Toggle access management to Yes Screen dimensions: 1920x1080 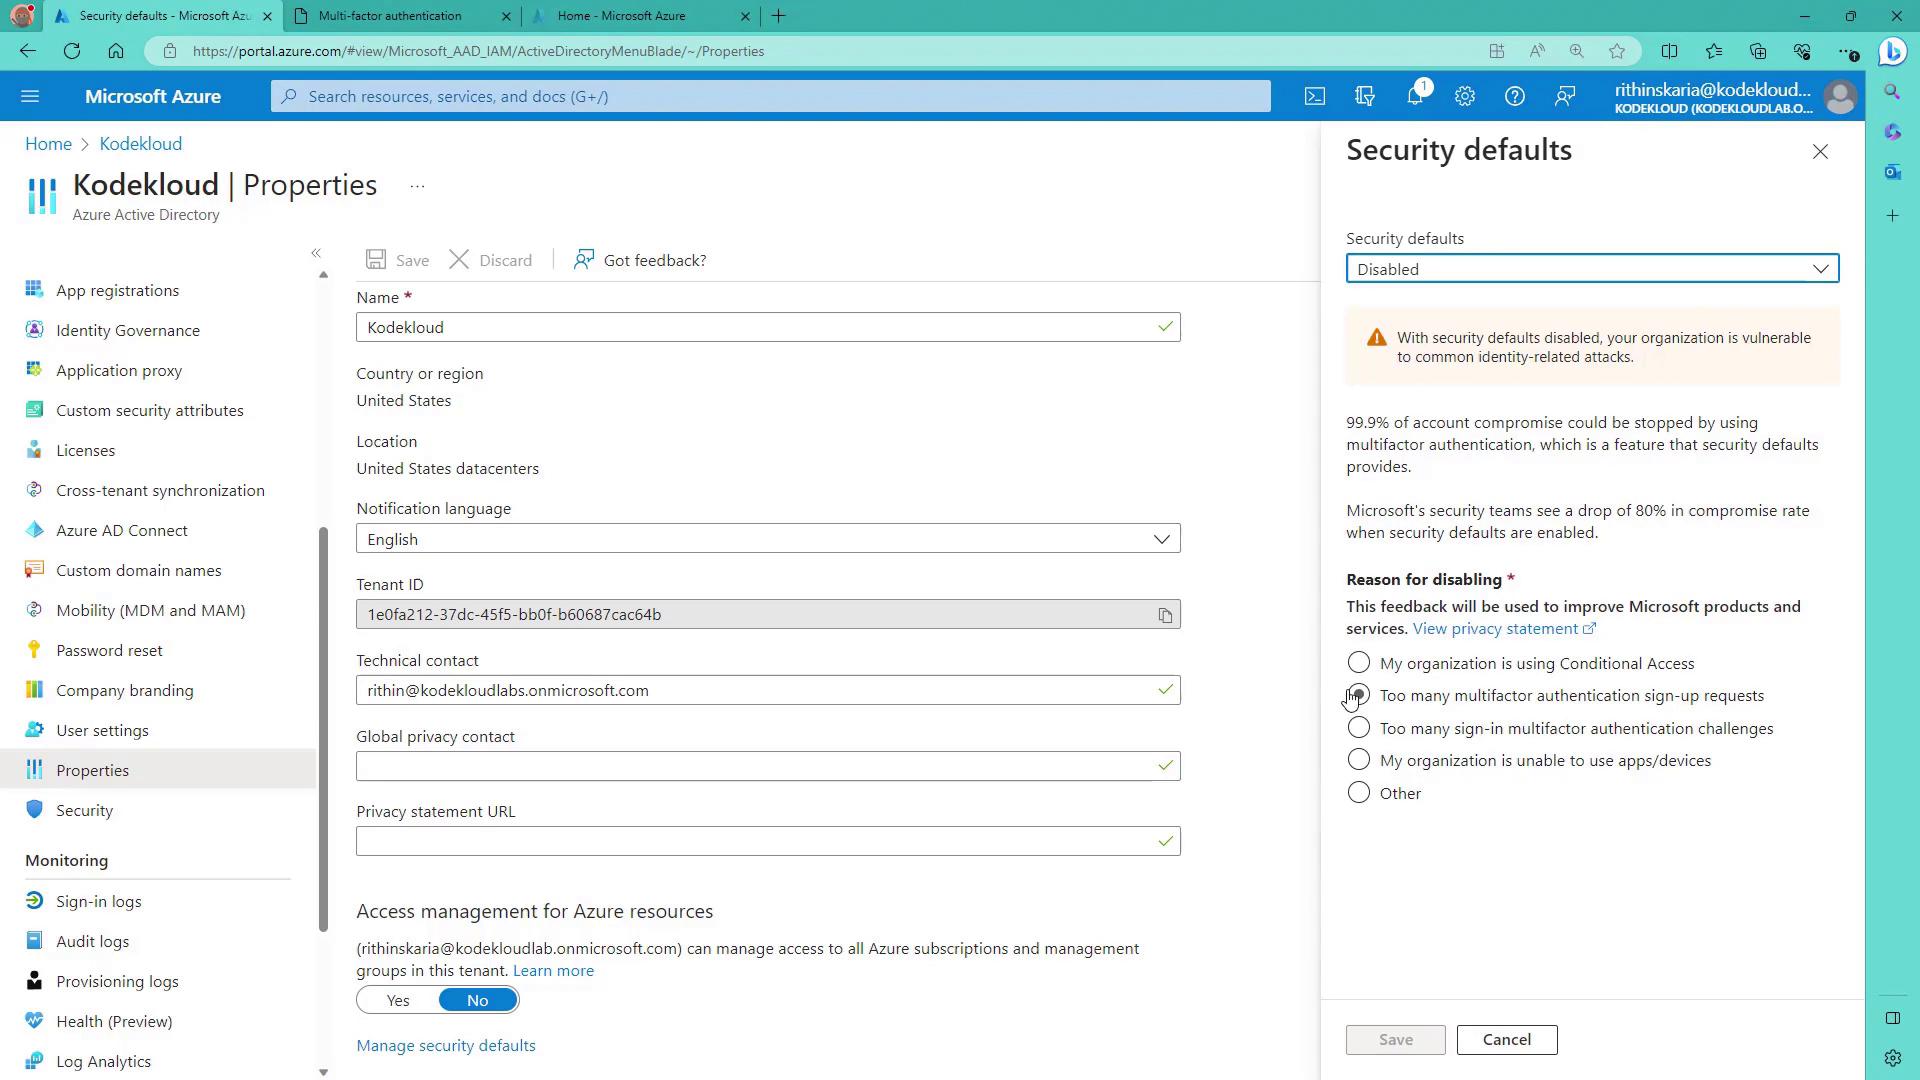pos(398,1000)
